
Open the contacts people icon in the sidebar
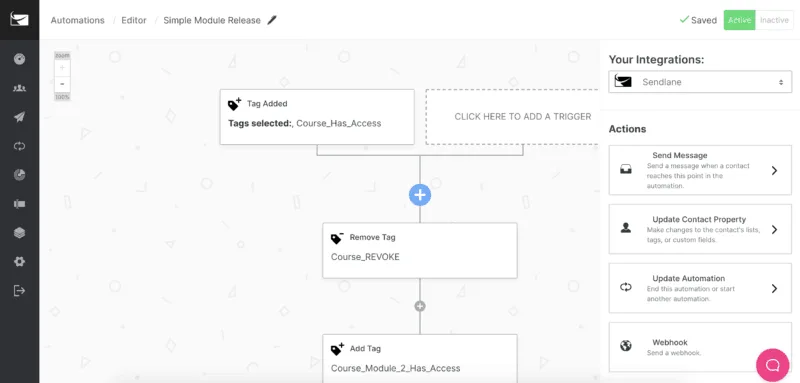pos(19,88)
